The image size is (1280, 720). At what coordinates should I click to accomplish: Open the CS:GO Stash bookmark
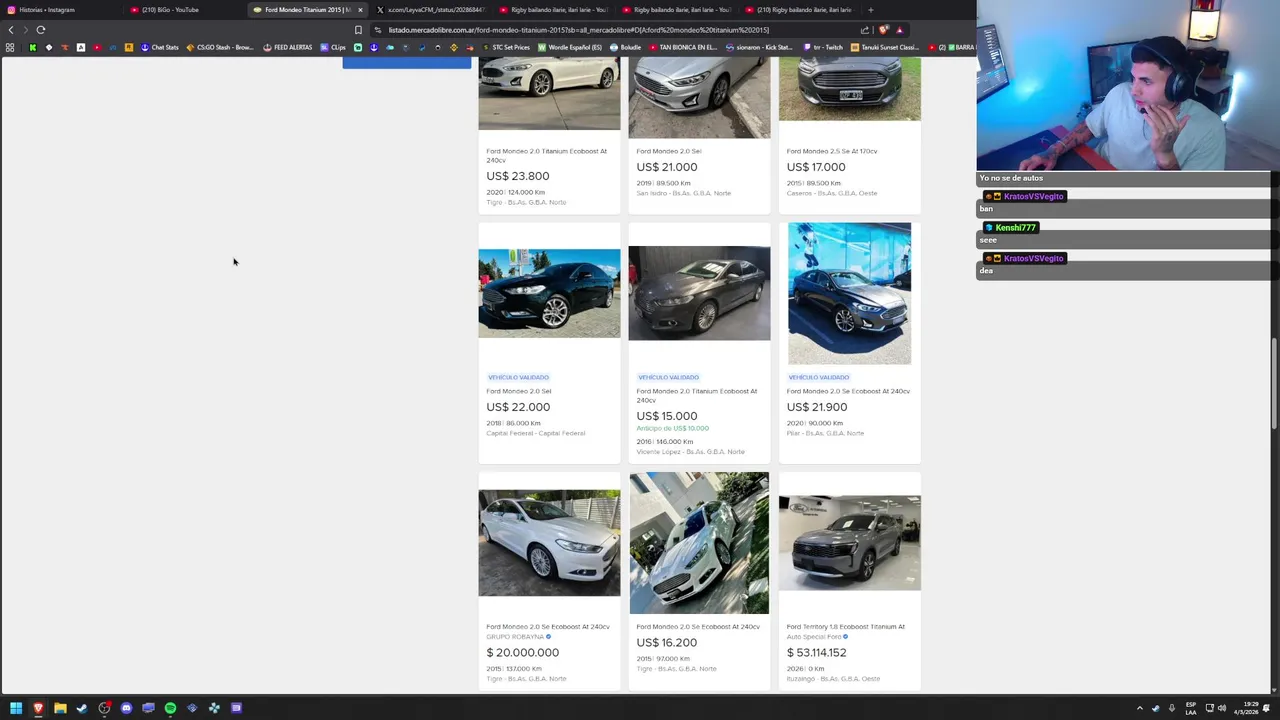[x=220, y=47]
